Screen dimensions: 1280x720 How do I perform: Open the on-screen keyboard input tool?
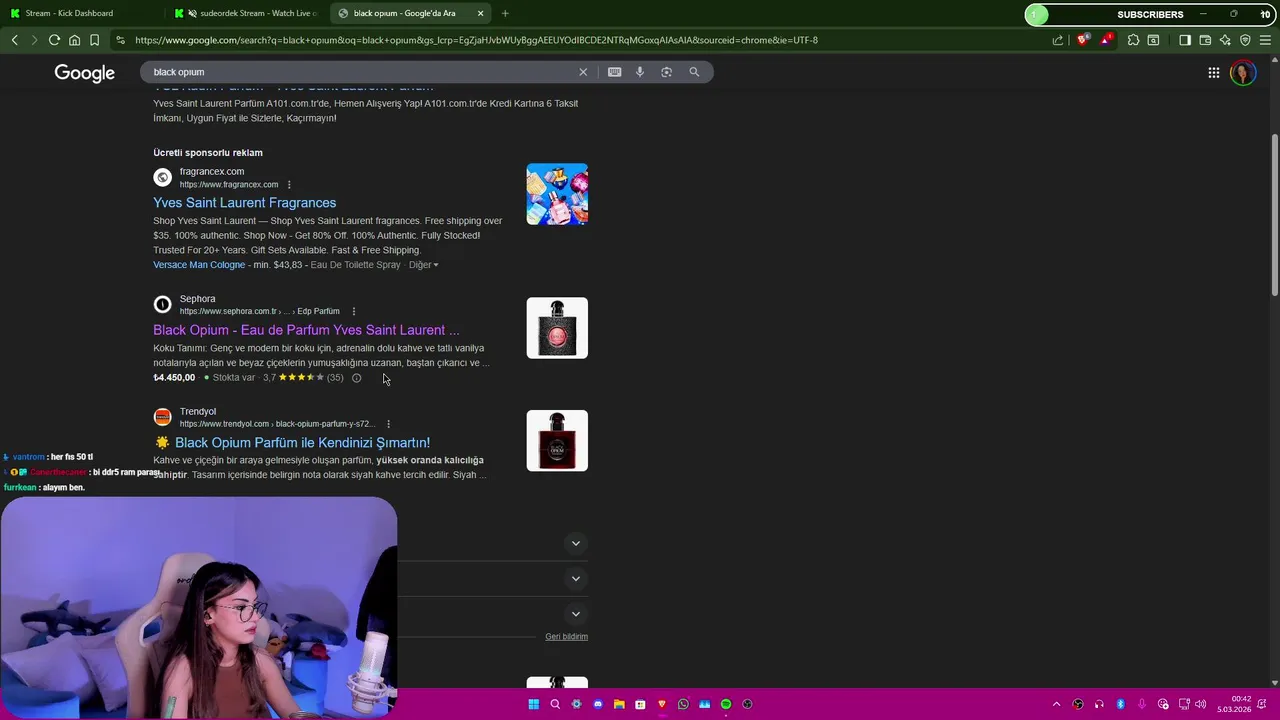pyautogui.click(x=614, y=72)
